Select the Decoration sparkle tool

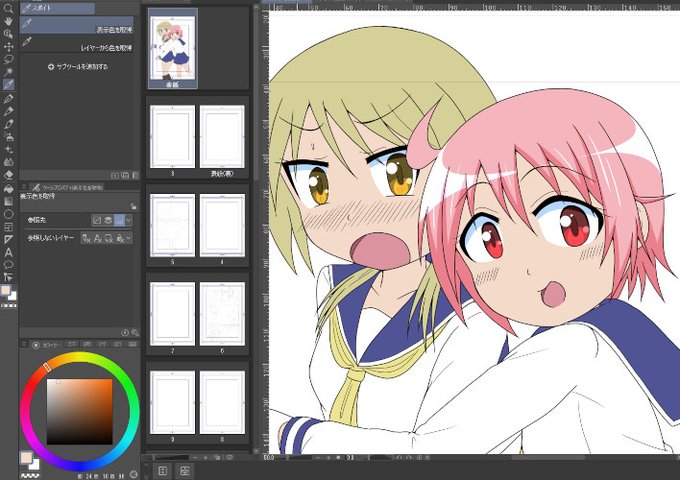8,150
